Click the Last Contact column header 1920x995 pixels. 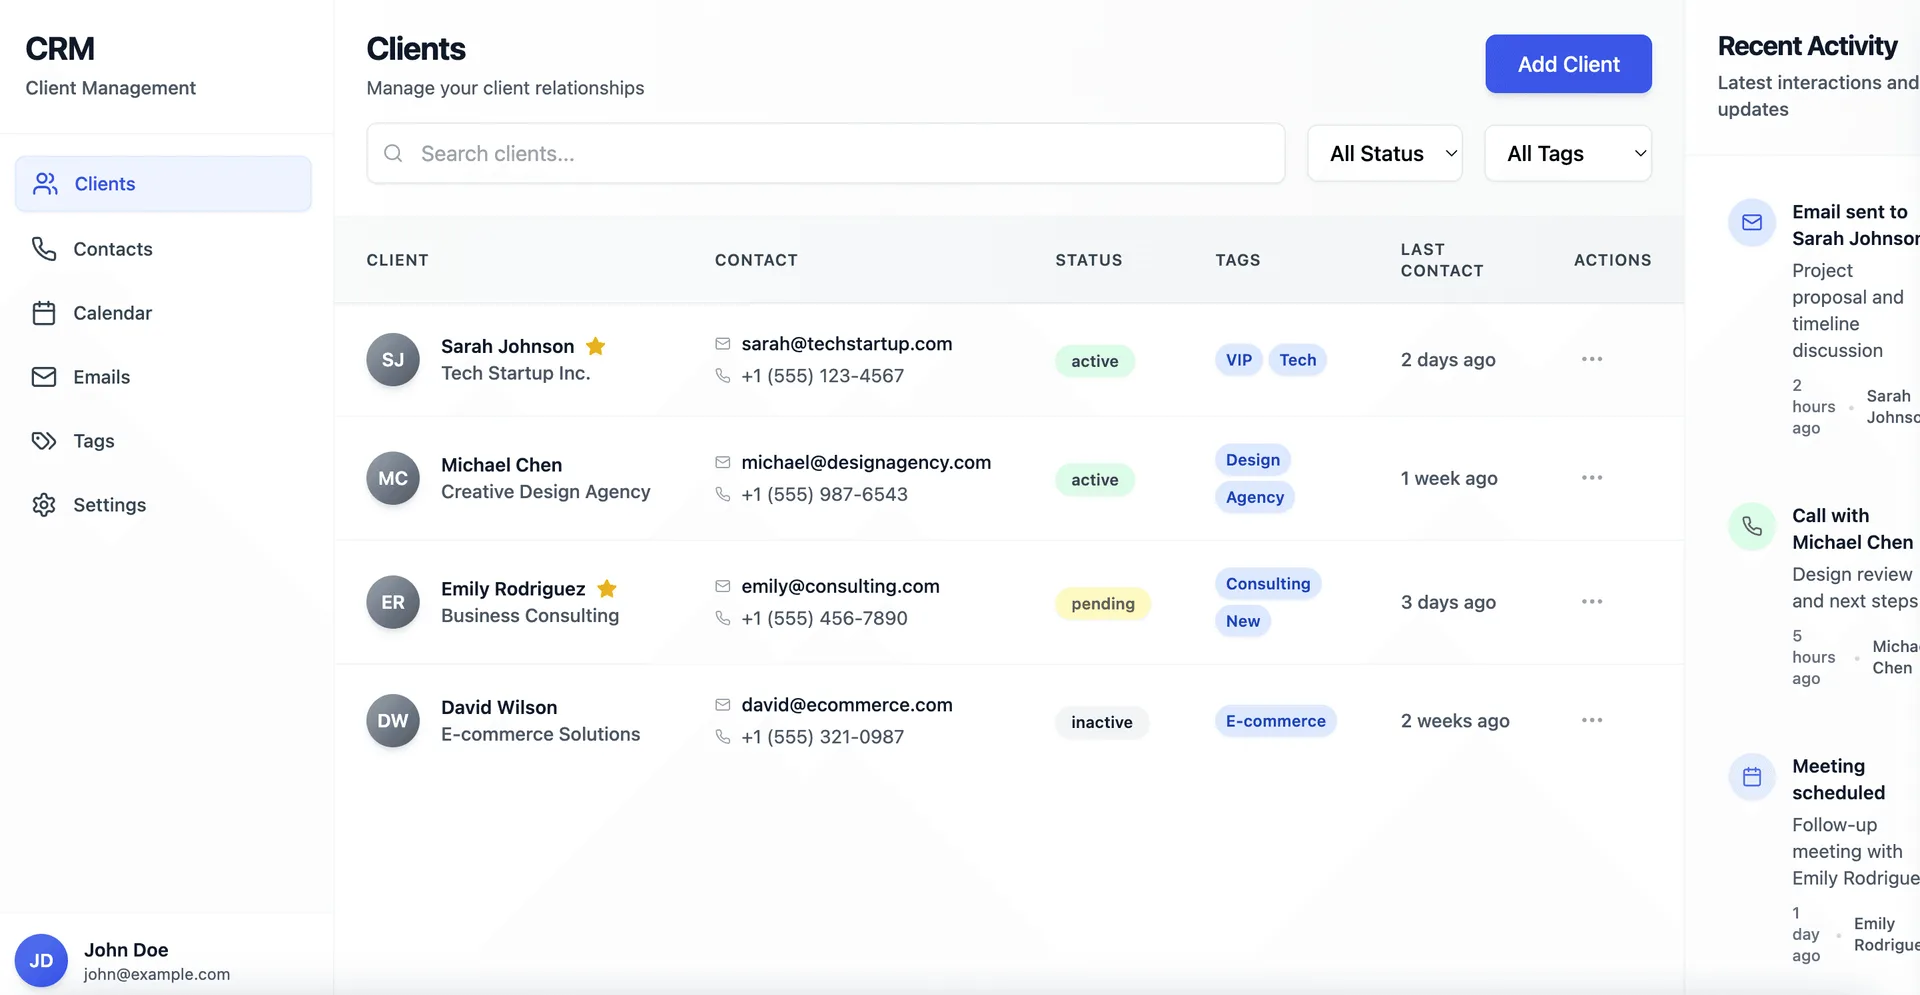click(x=1442, y=260)
